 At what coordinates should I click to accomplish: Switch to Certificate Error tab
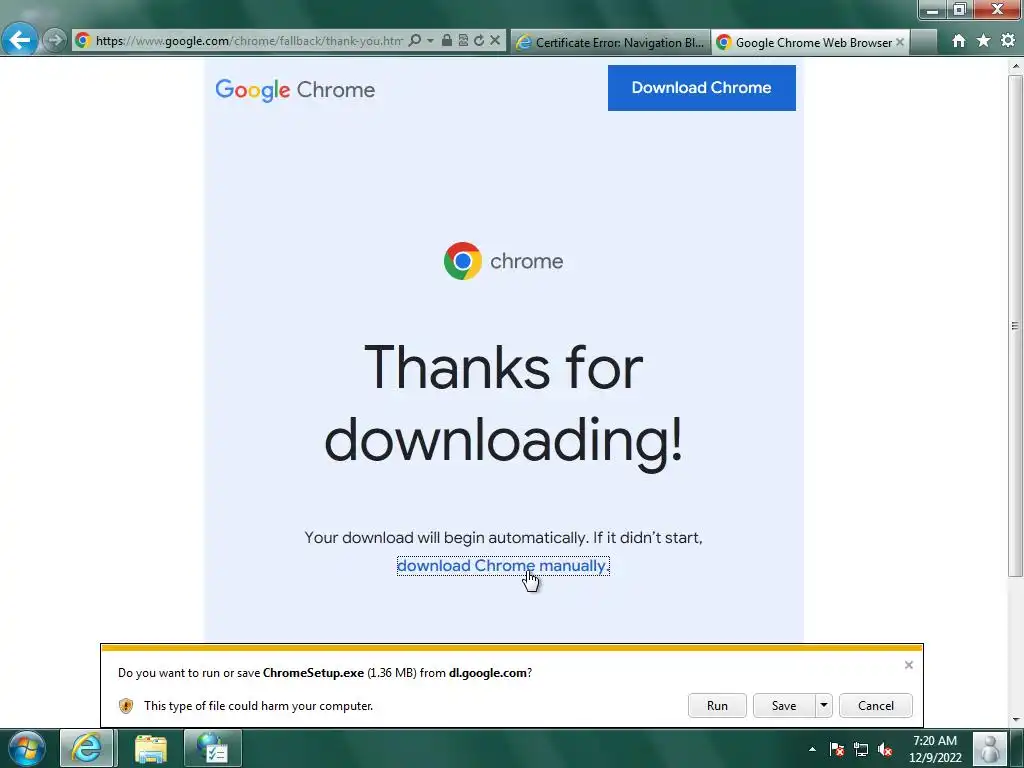[610, 42]
